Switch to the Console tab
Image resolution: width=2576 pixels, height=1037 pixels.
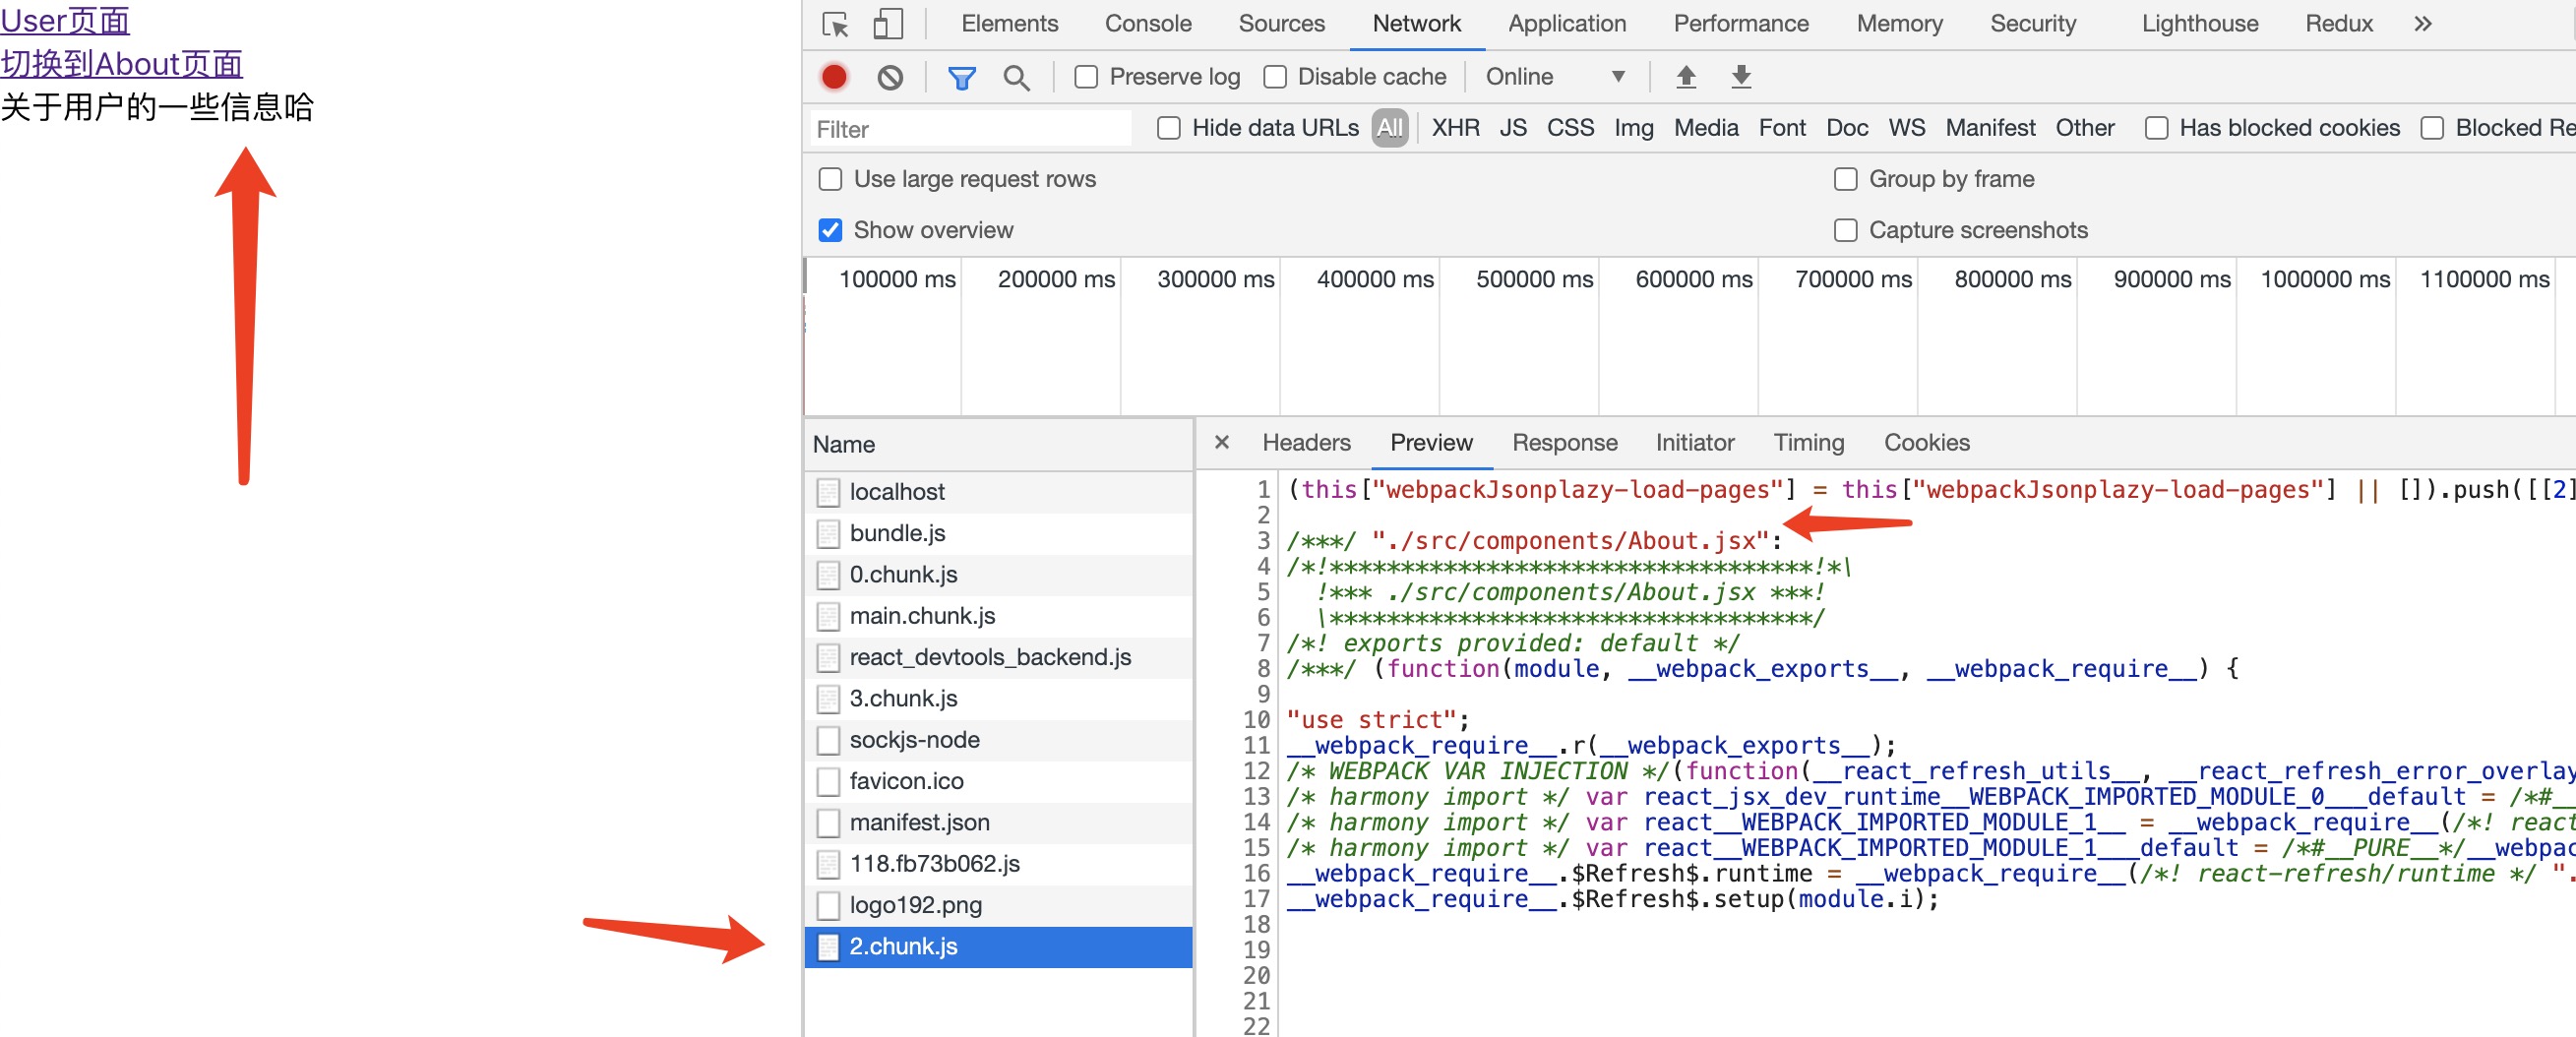(1148, 24)
